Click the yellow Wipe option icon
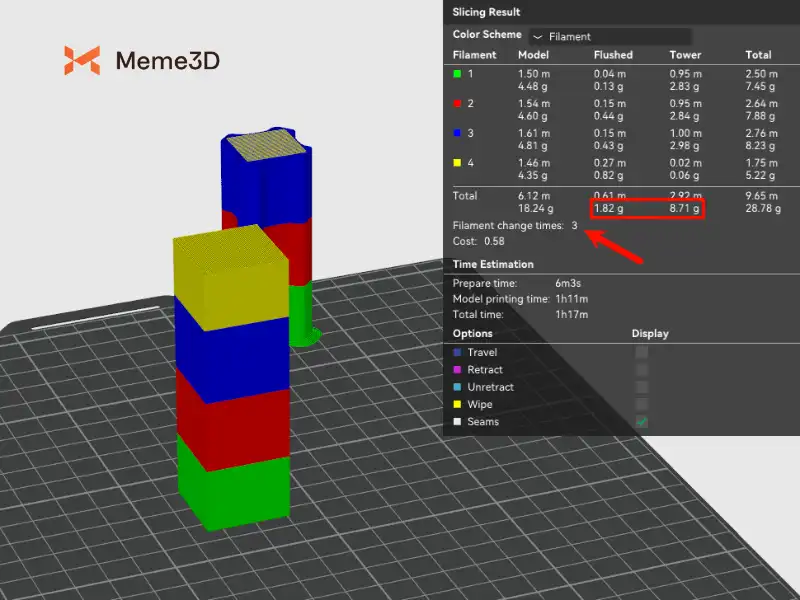This screenshot has width=800, height=600. click(457, 405)
